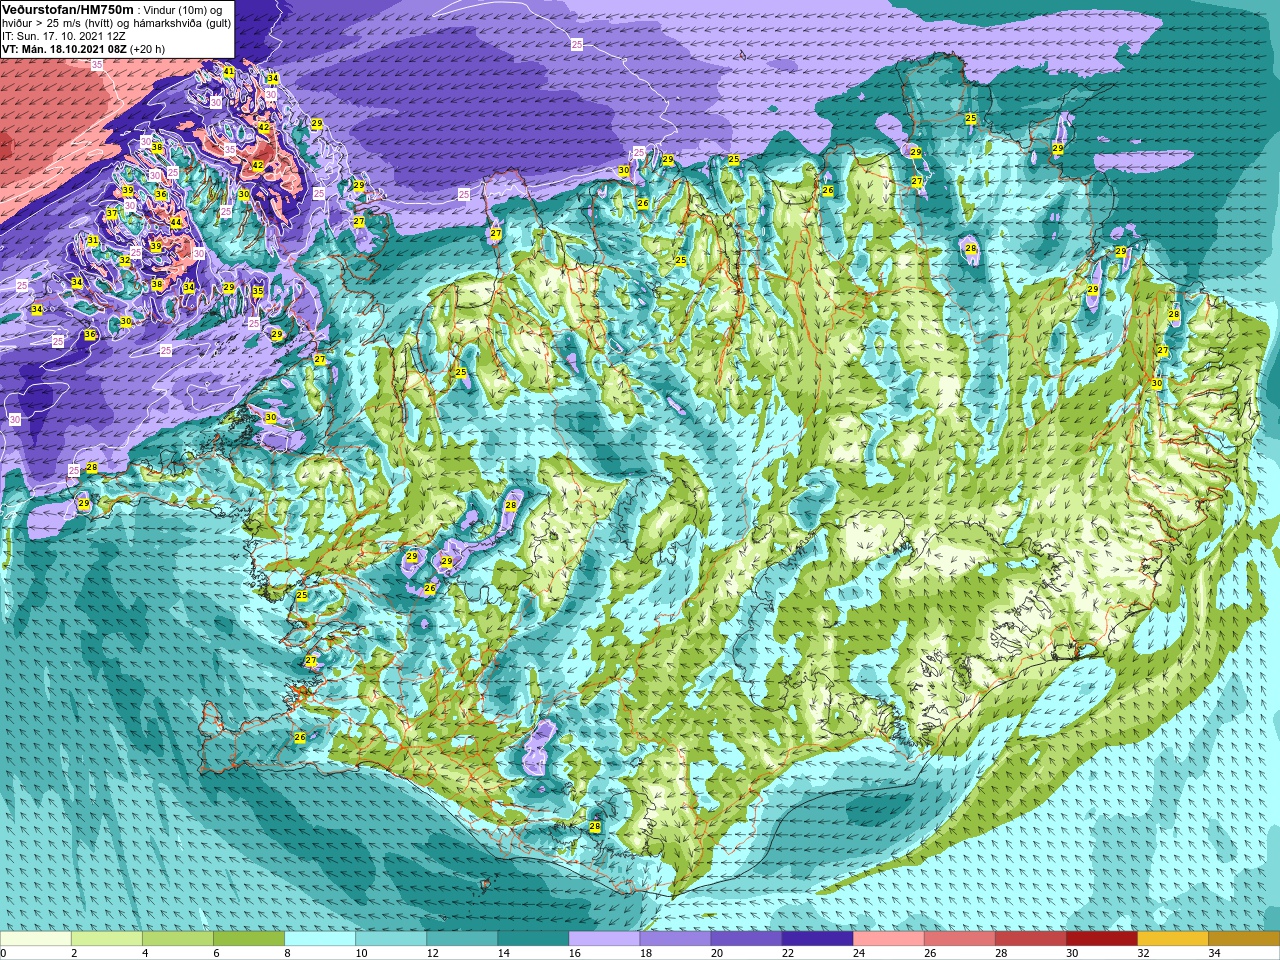
Task: Click the 'VT: Mán. 18.10.2021 08Z (+20 h)' line
Action: tap(84, 49)
